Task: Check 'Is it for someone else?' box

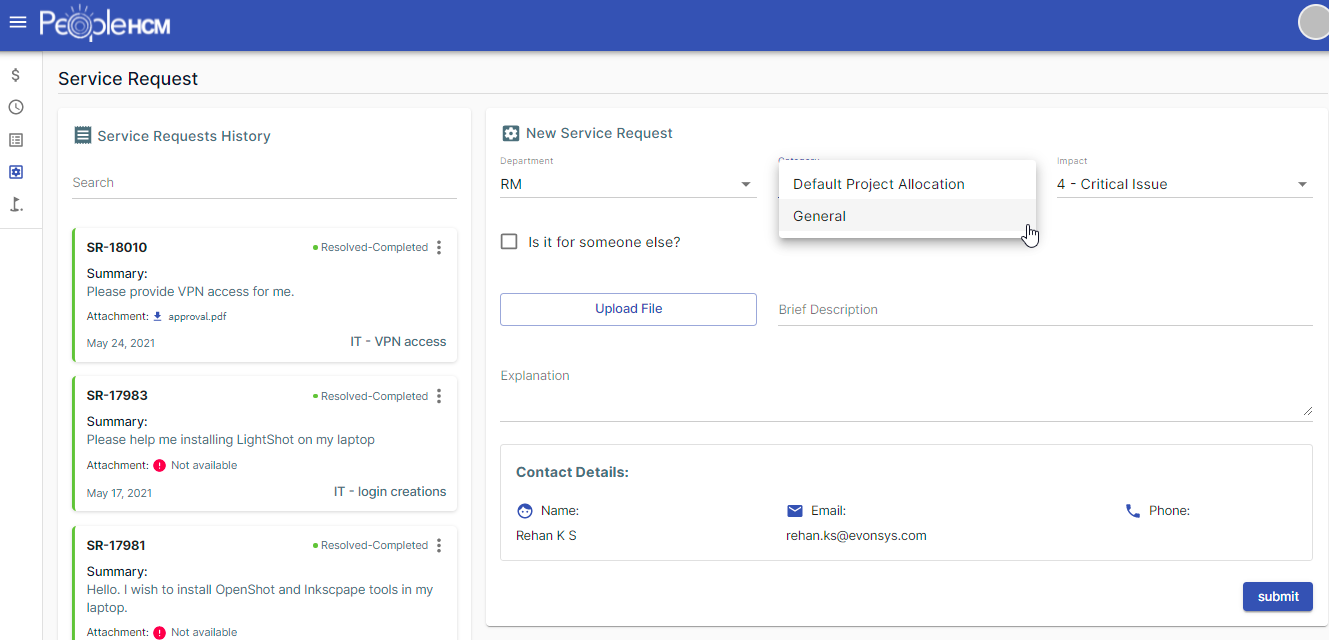Action: click(x=509, y=242)
